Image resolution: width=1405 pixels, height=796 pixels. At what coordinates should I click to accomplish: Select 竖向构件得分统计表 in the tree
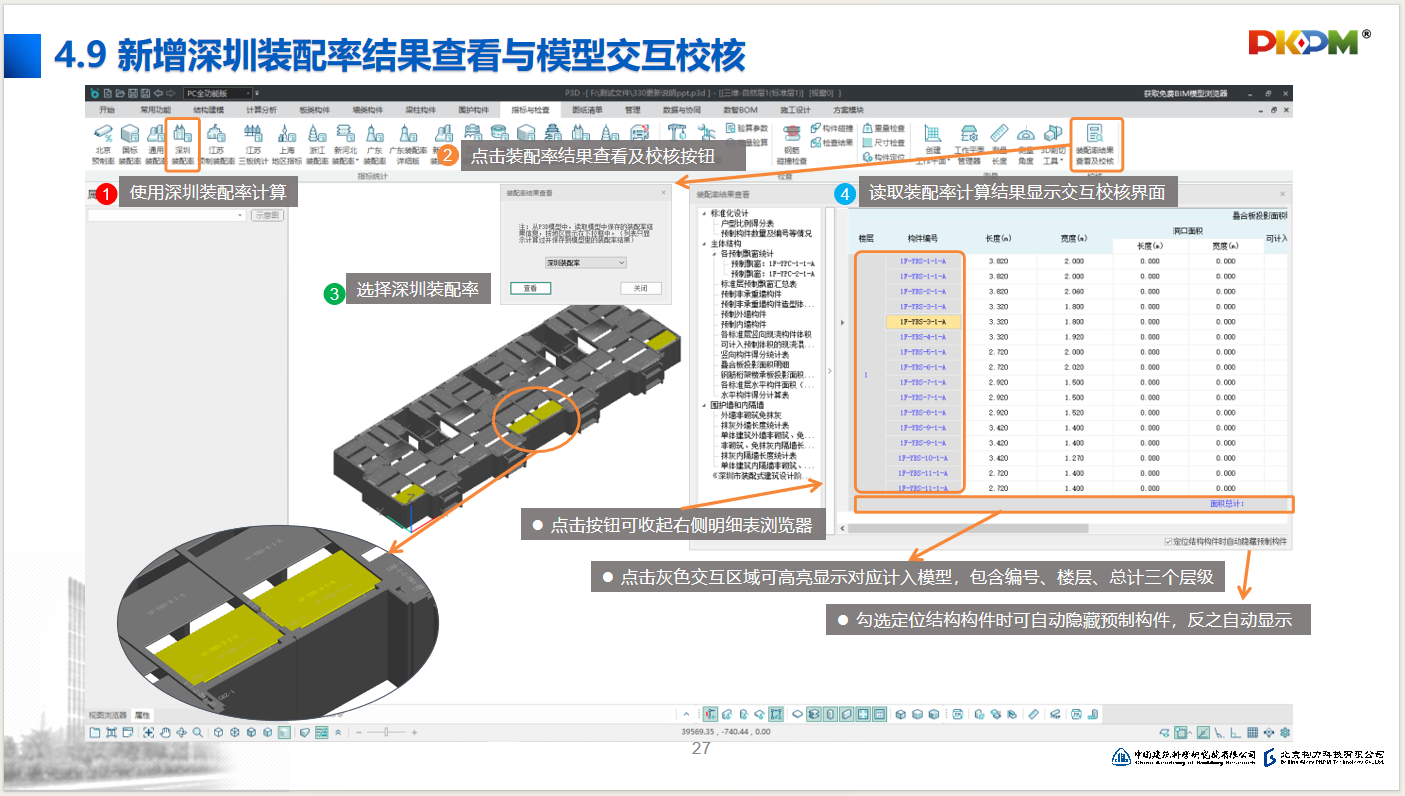(755, 354)
